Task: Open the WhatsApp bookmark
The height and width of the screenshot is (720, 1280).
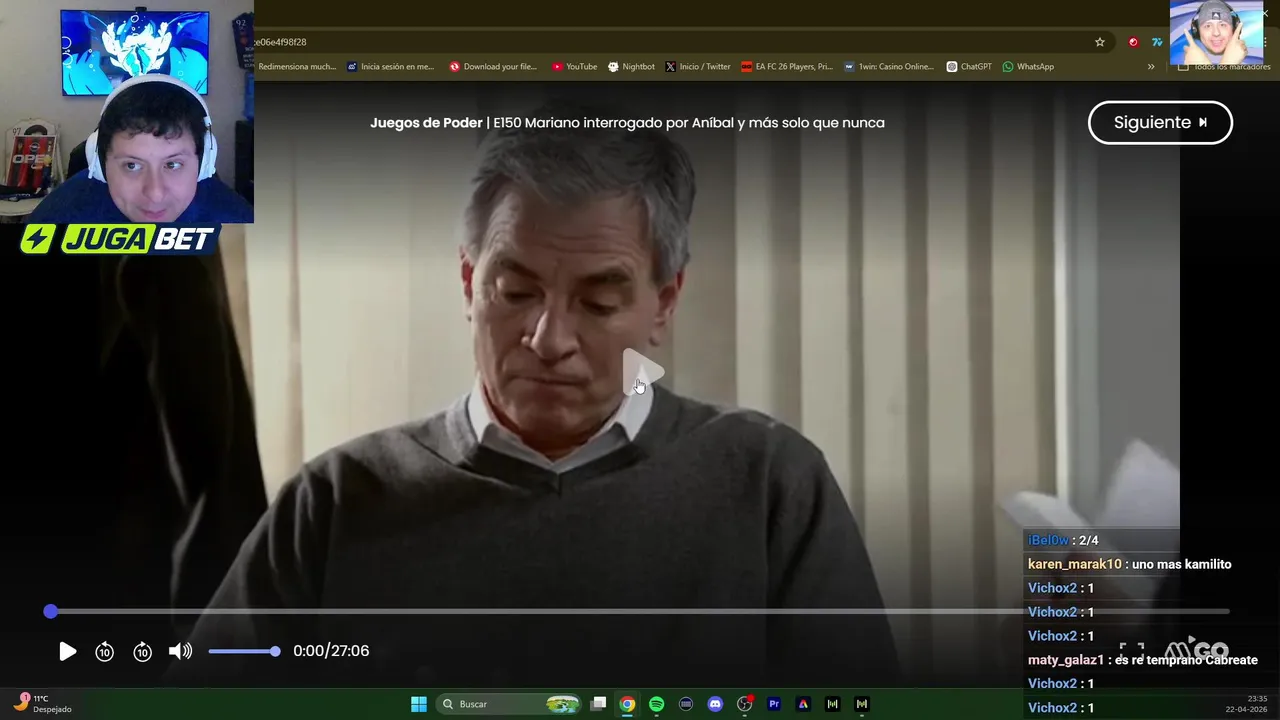Action: [1028, 67]
